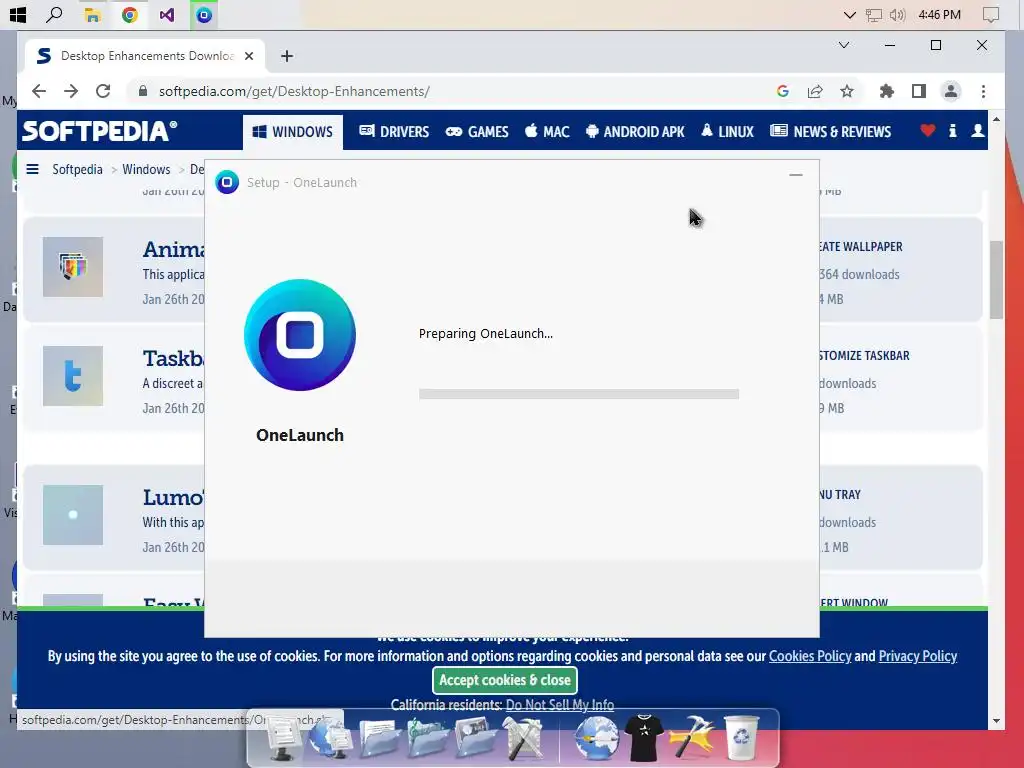Click the OneLaunch setup progress bar
The width and height of the screenshot is (1024, 768).
pos(579,394)
